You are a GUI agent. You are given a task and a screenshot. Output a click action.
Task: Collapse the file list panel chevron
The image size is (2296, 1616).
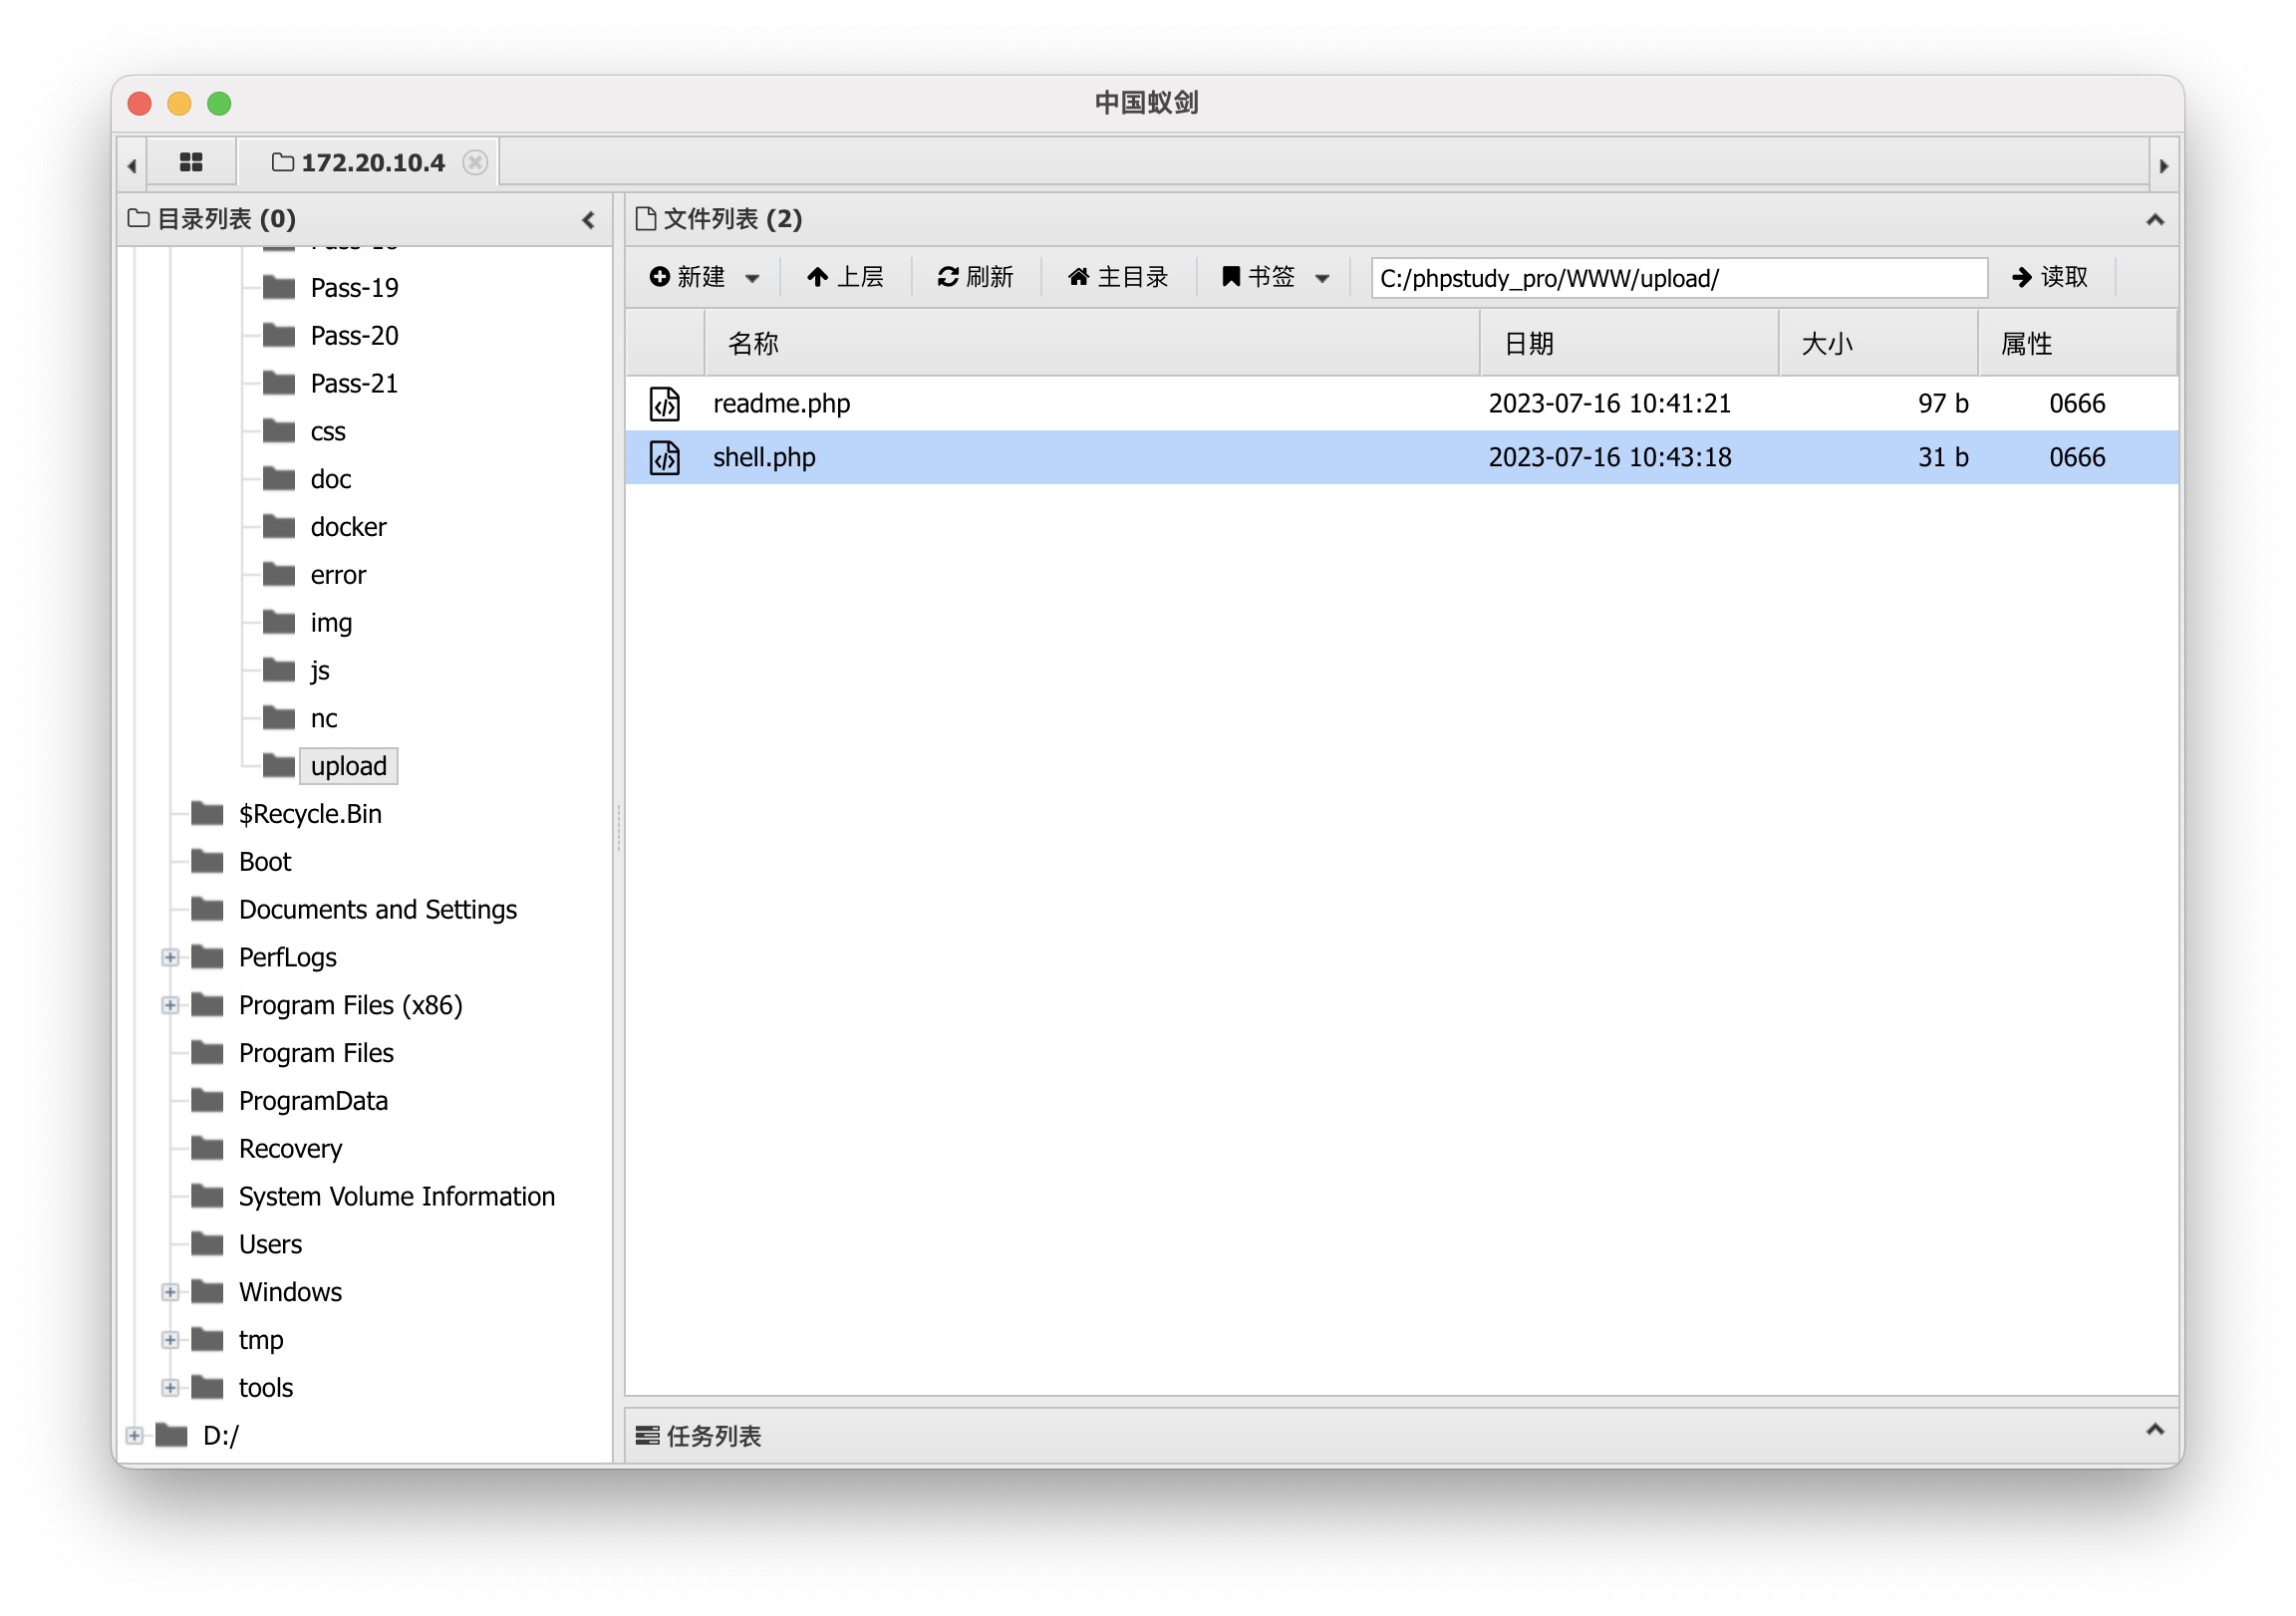[x=2155, y=220]
